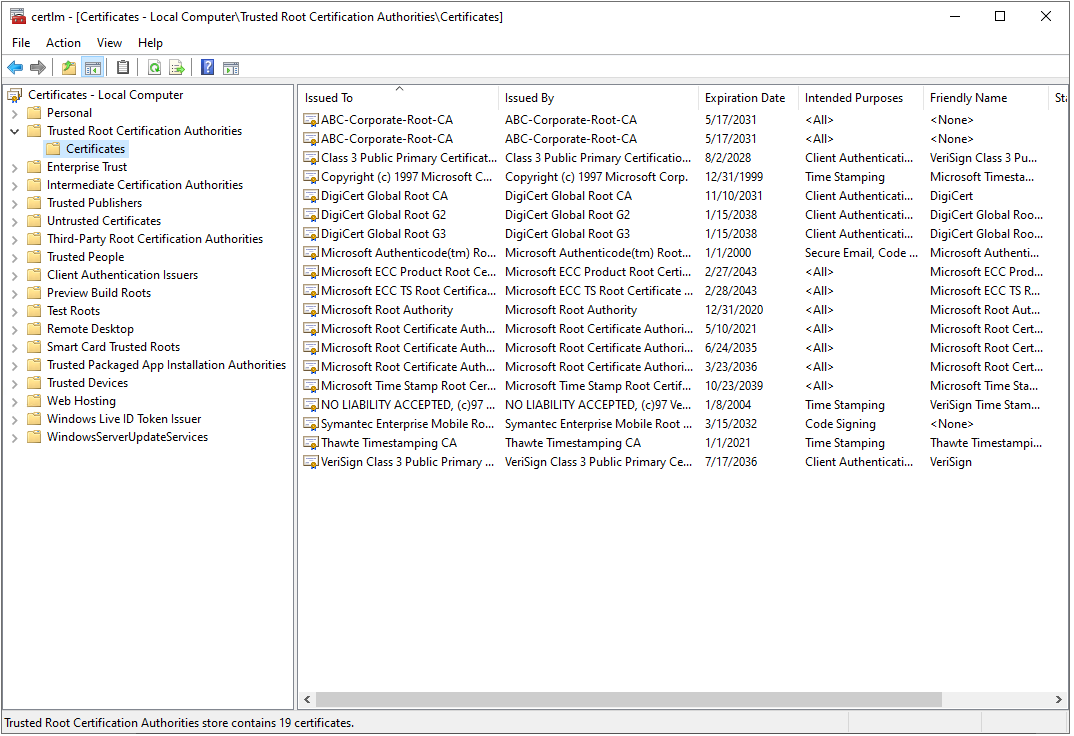Viewport: 1074px width, 736px height.
Task: Click the certlm icon in the title bar
Action: [17, 16]
